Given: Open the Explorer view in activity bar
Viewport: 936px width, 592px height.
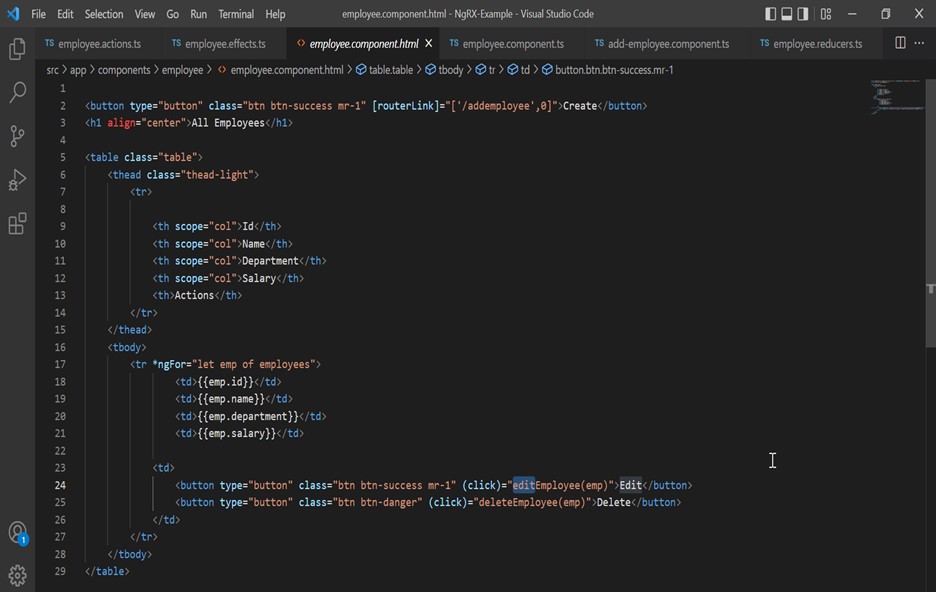Looking at the screenshot, I should click(17, 49).
